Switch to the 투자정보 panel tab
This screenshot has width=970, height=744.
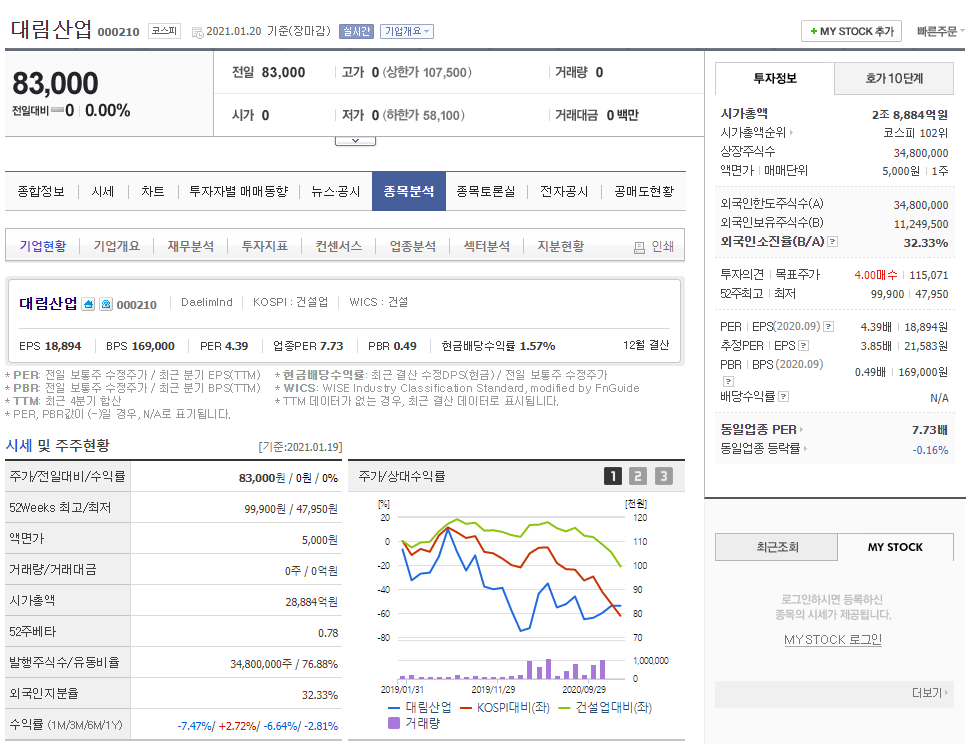pyautogui.click(x=775, y=79)
